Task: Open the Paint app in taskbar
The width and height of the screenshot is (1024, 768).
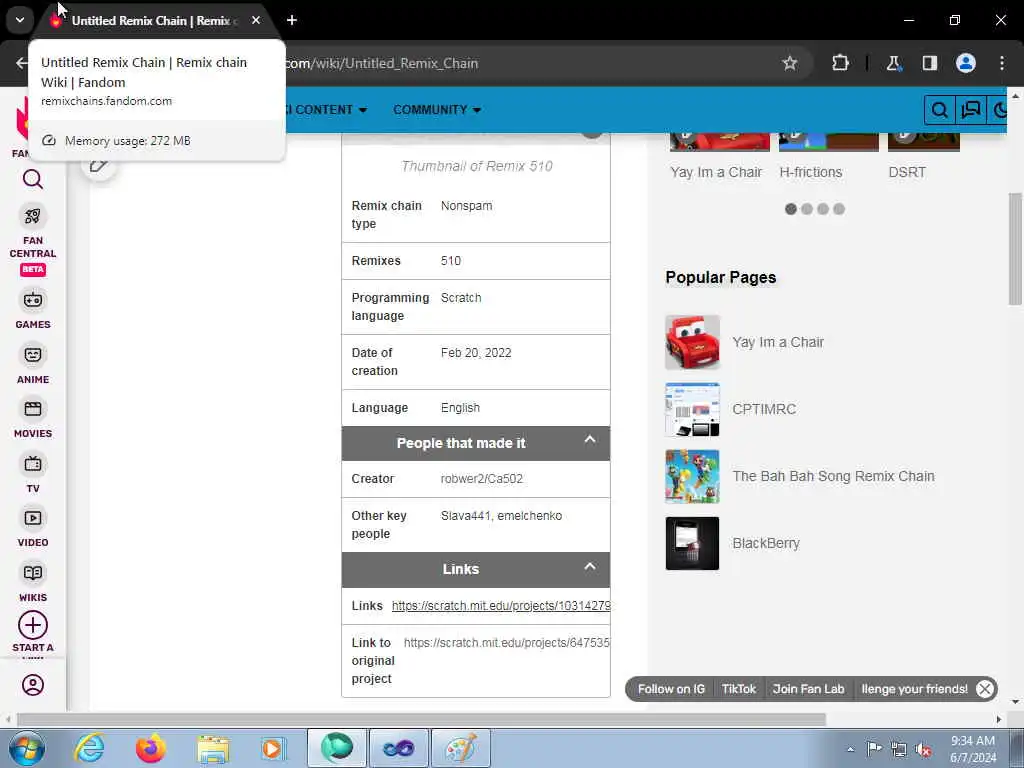Action: pyautogui.click(x=460, y=748)
